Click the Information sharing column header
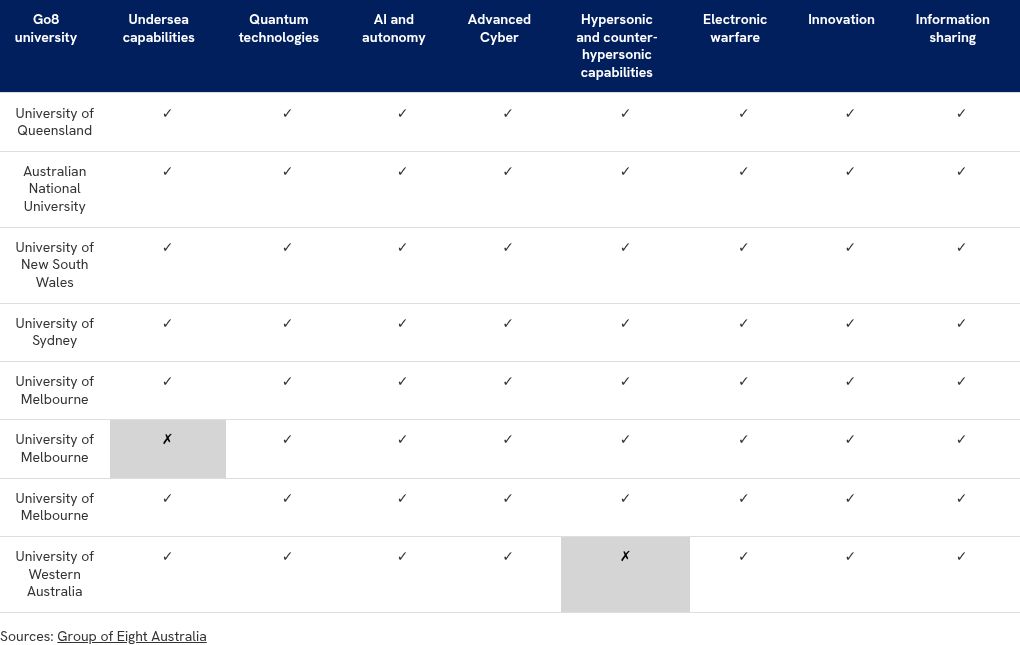The width and height of the screenshot is (1020, 645). click(x=952, y=28)
